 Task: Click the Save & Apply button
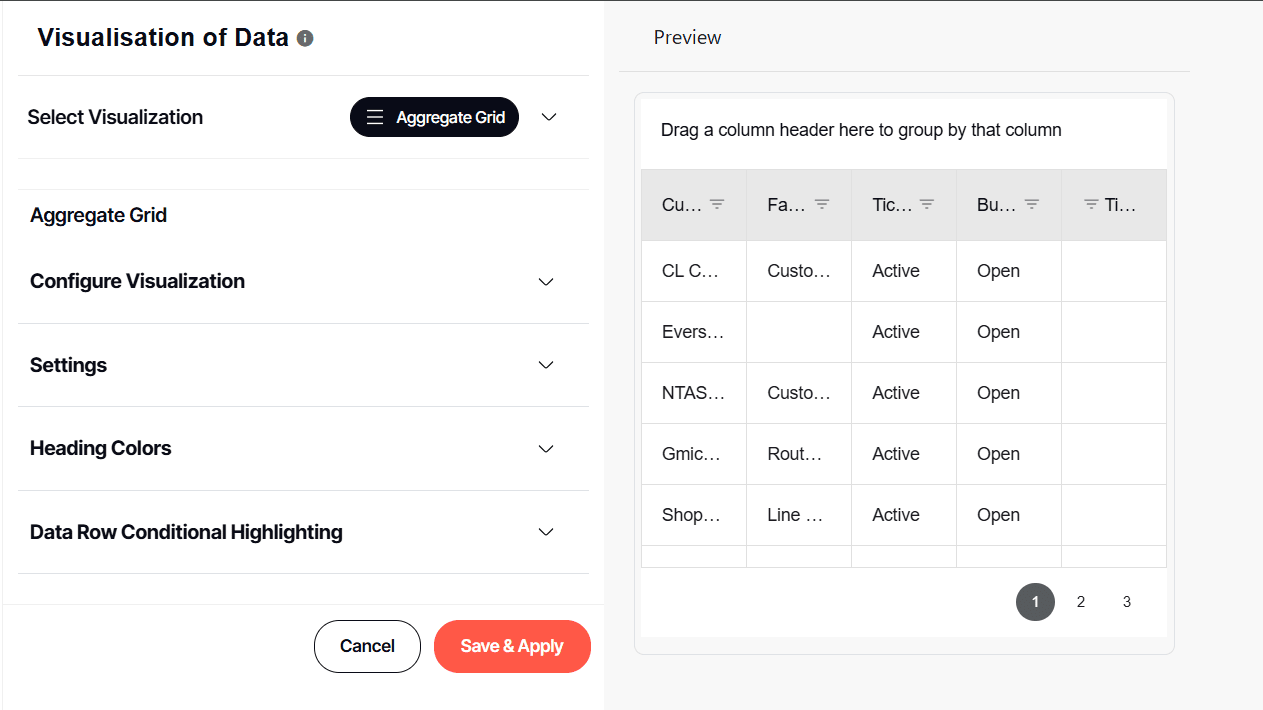tap(512, 646)
